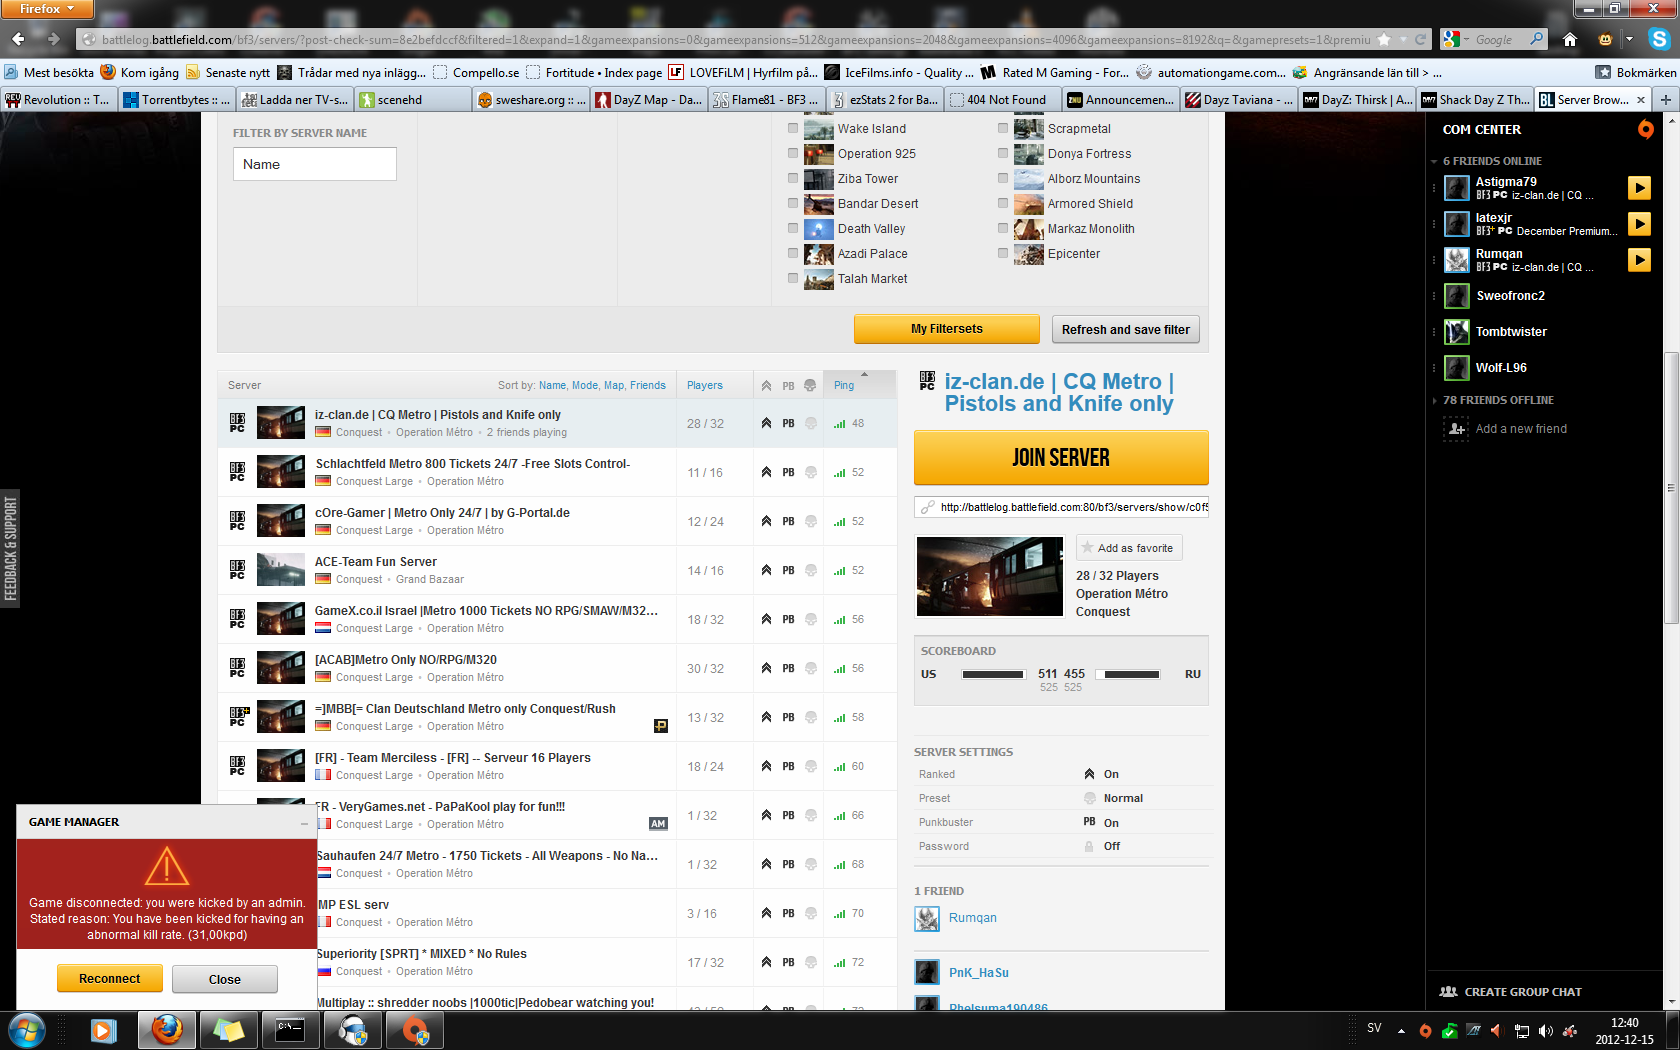Click the My Filtersets button
Viewport: 1680px width, 1050px height.
(946, 329)
